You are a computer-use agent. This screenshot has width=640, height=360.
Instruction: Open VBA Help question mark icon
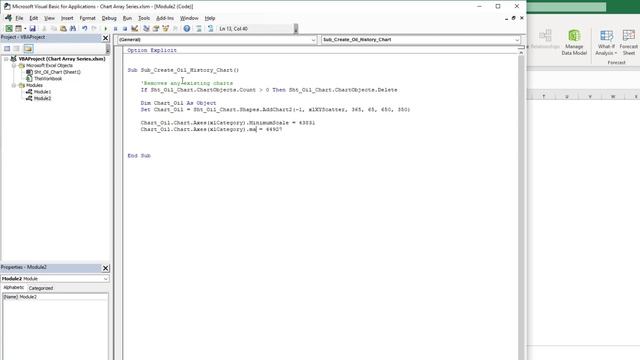[187, 29]
